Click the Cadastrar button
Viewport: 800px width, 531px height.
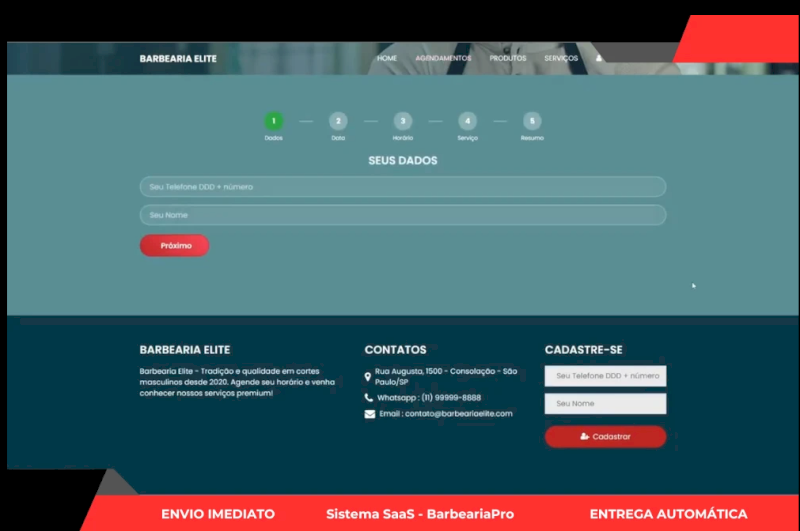[605, 437]
